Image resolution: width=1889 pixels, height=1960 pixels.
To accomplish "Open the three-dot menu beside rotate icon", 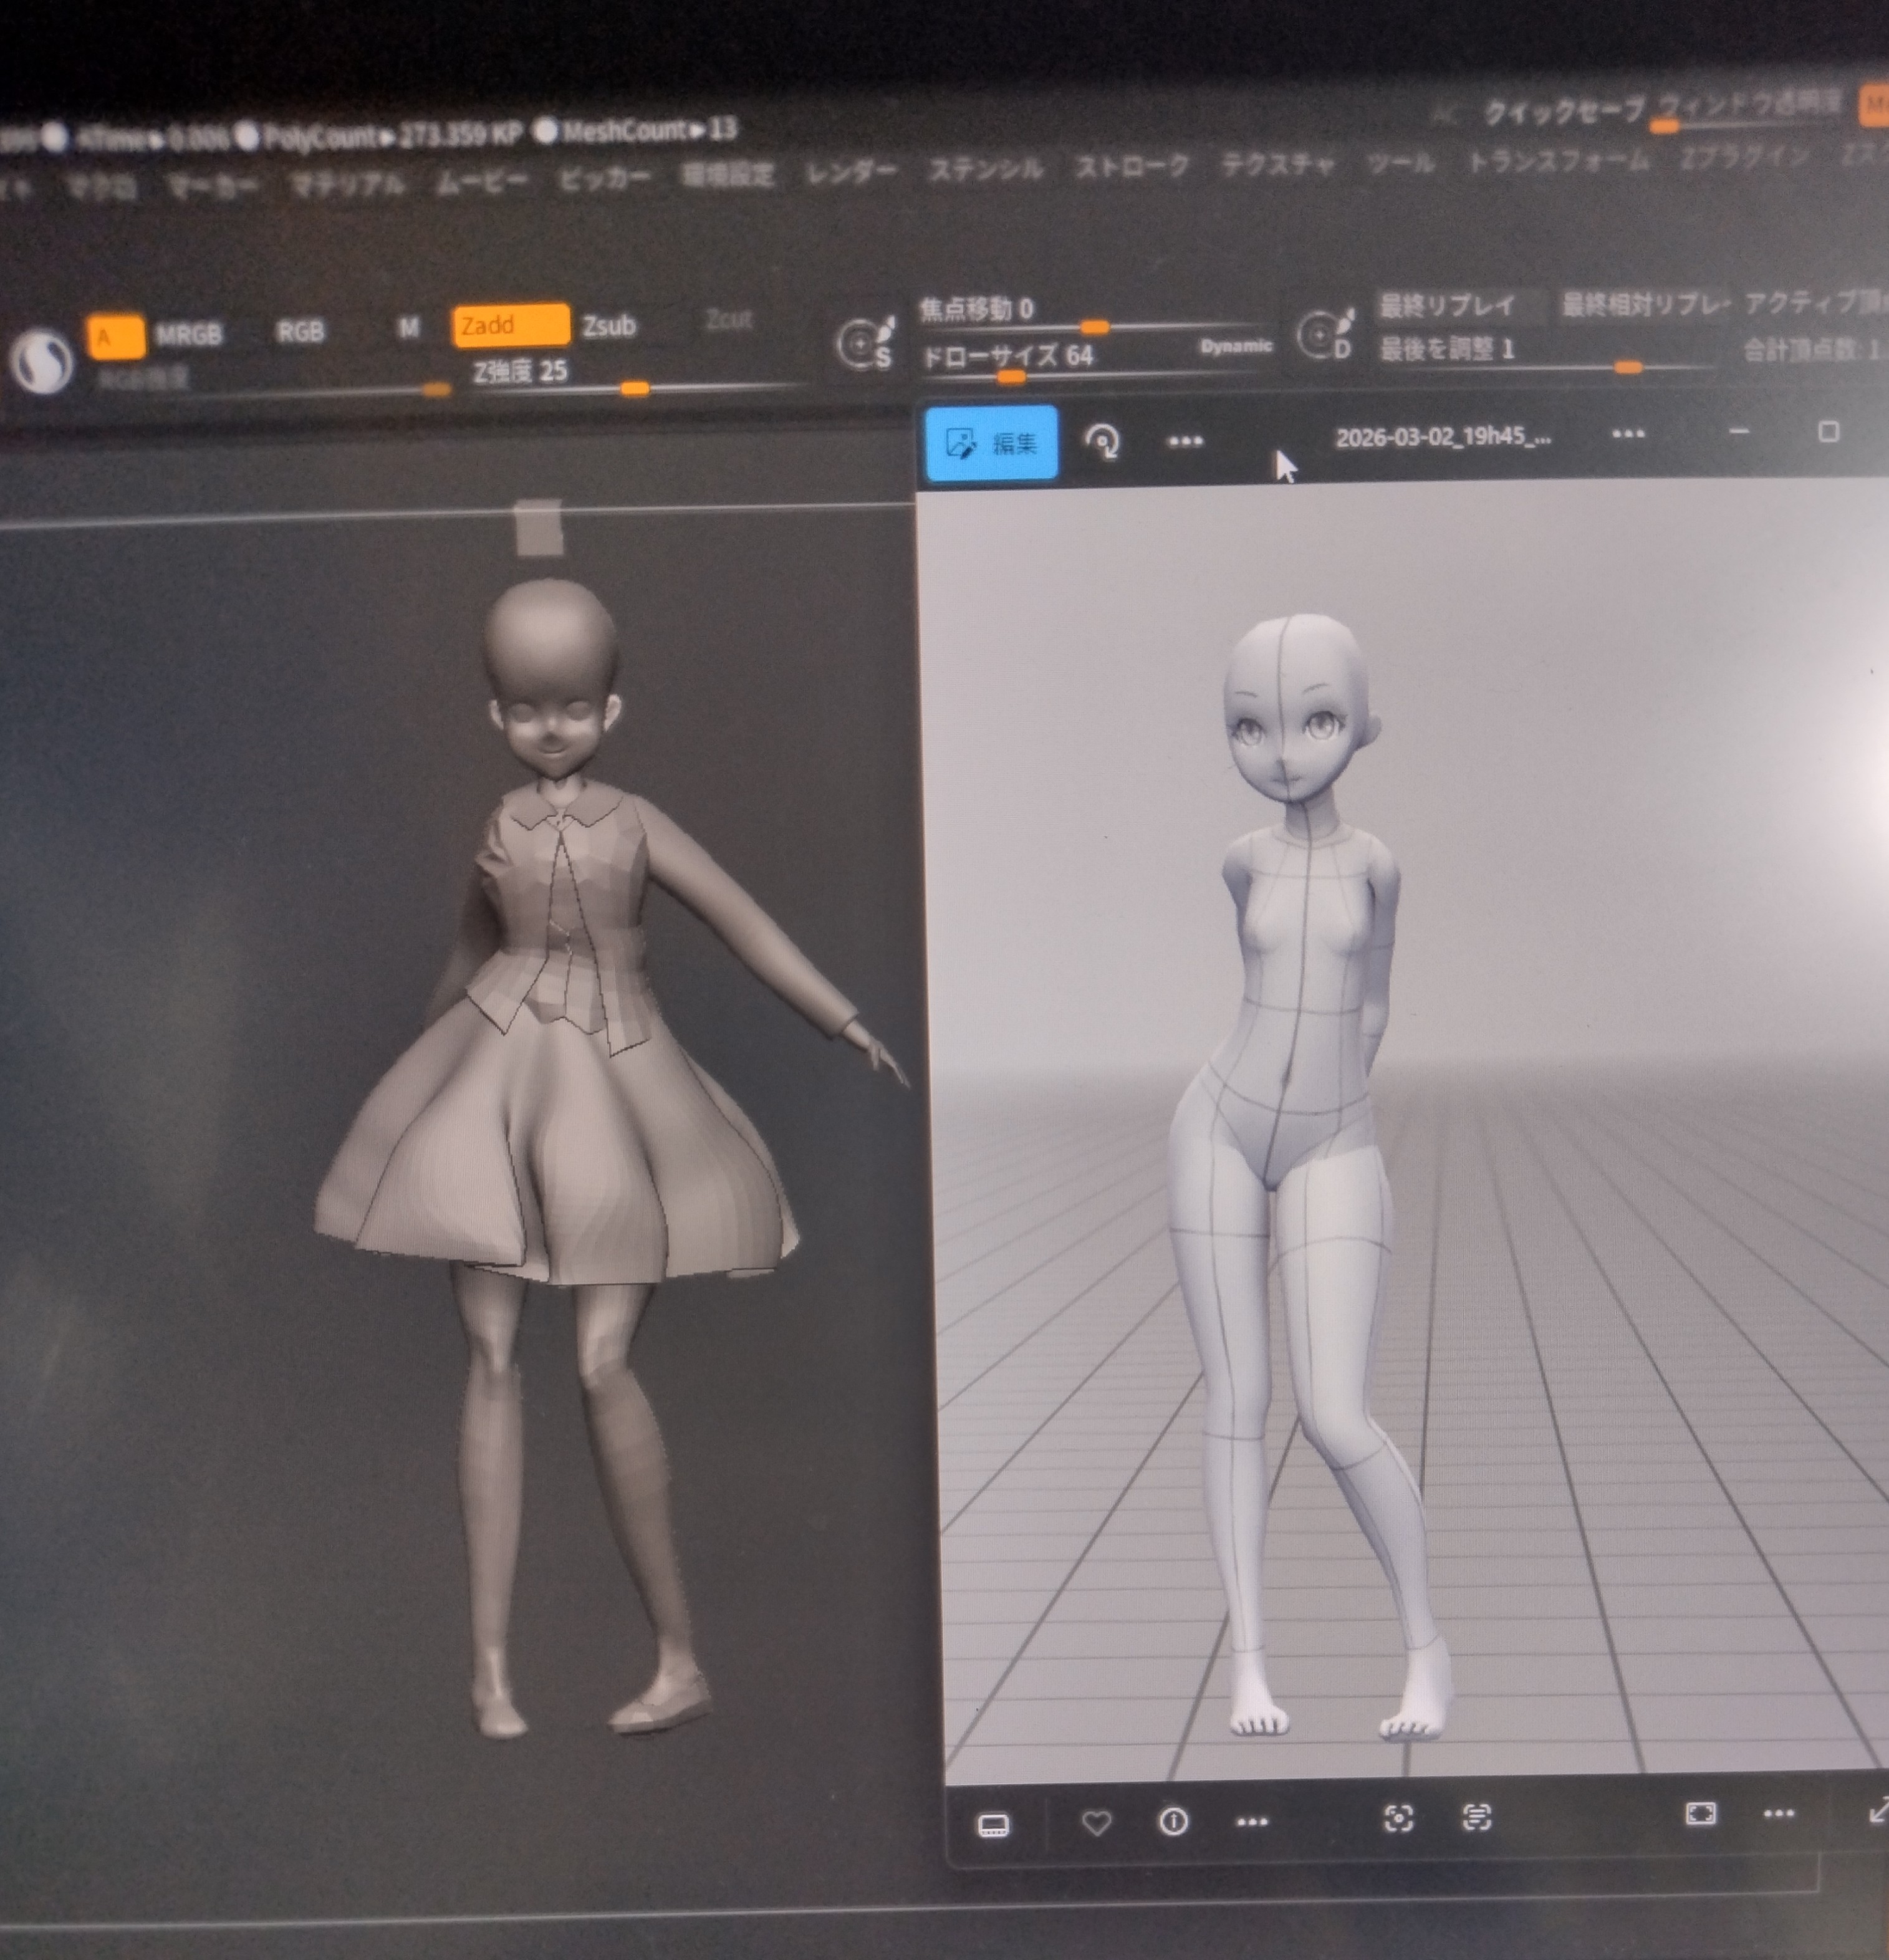I will pyautogui.click(x=1185, y=441).
